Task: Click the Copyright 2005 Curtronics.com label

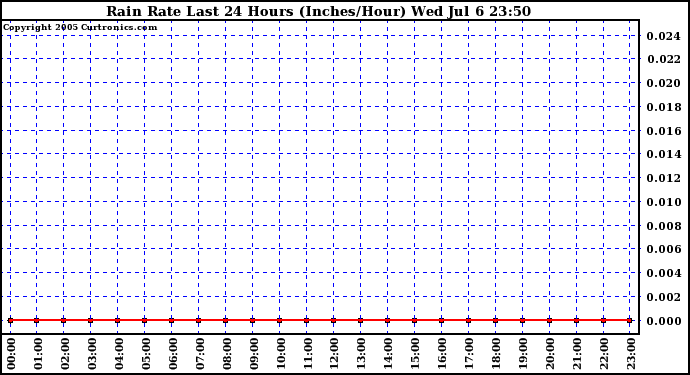Action: 80,27
